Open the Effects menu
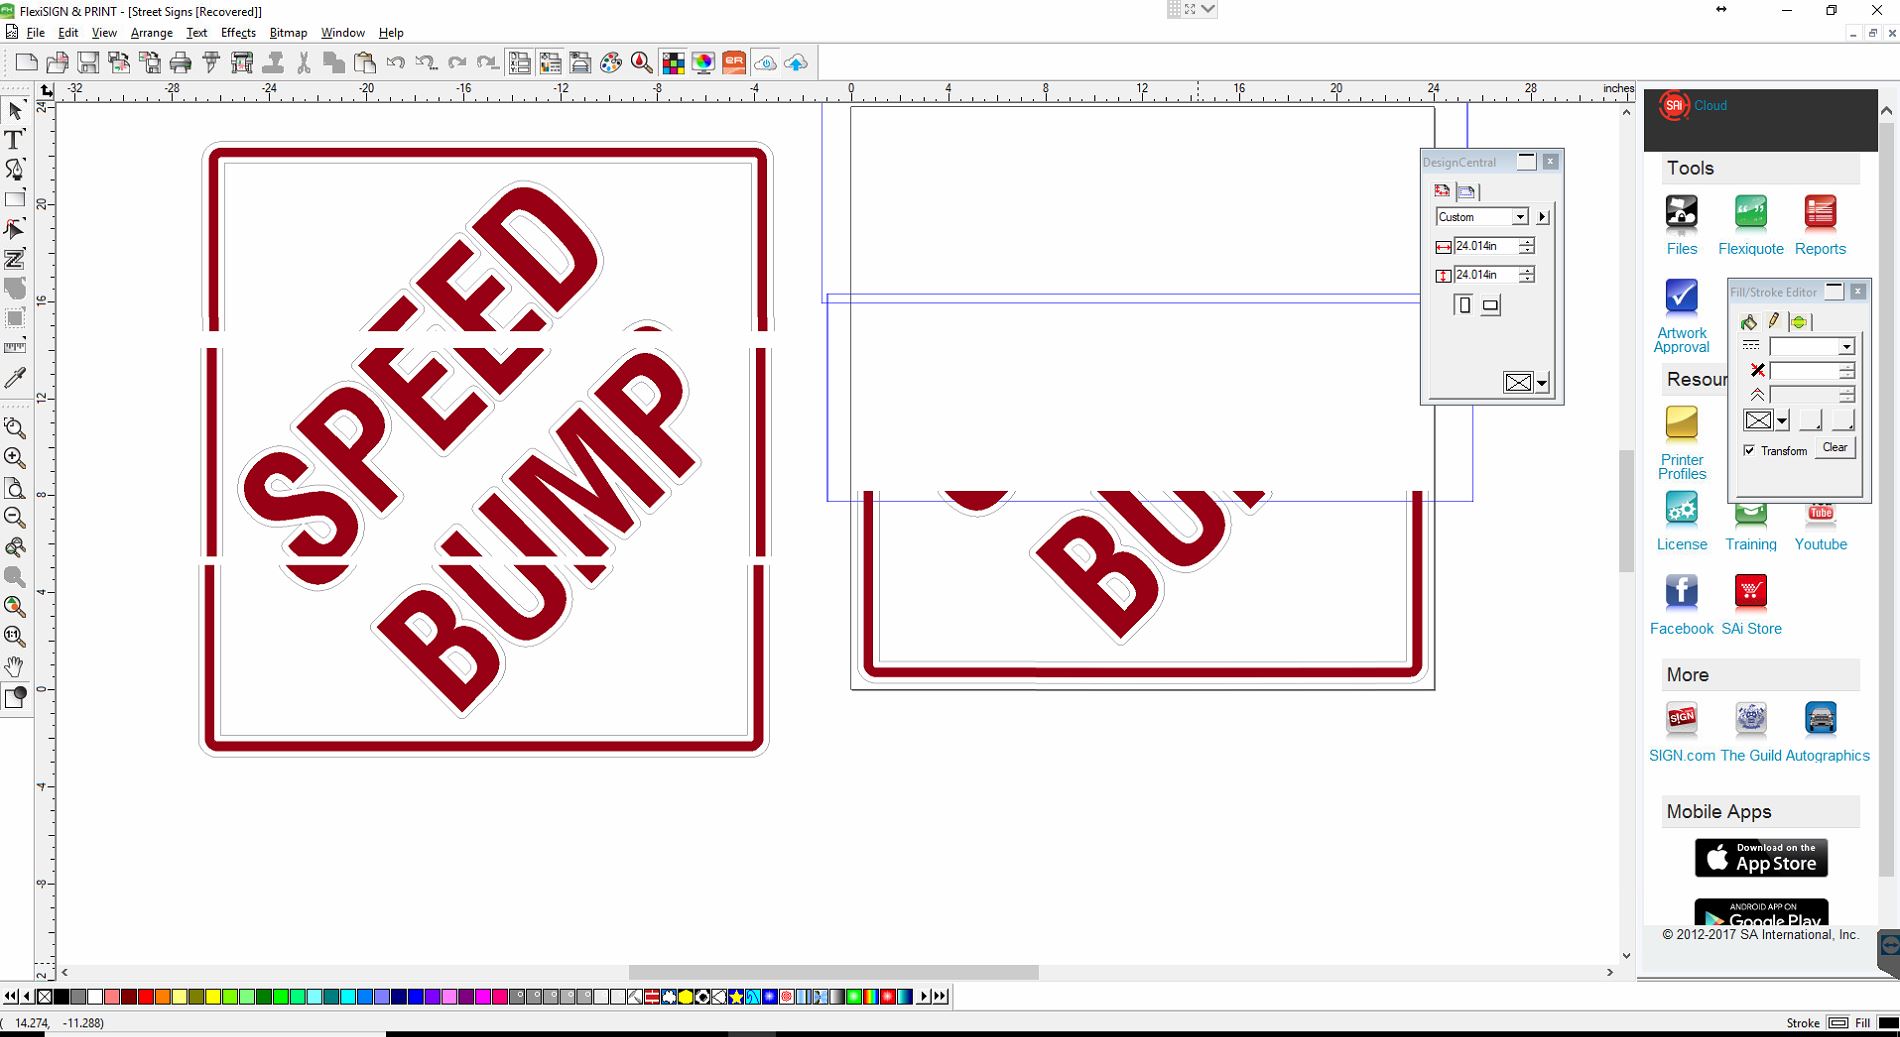The height and width of the screenshot is (1037, 1900). 238,33
